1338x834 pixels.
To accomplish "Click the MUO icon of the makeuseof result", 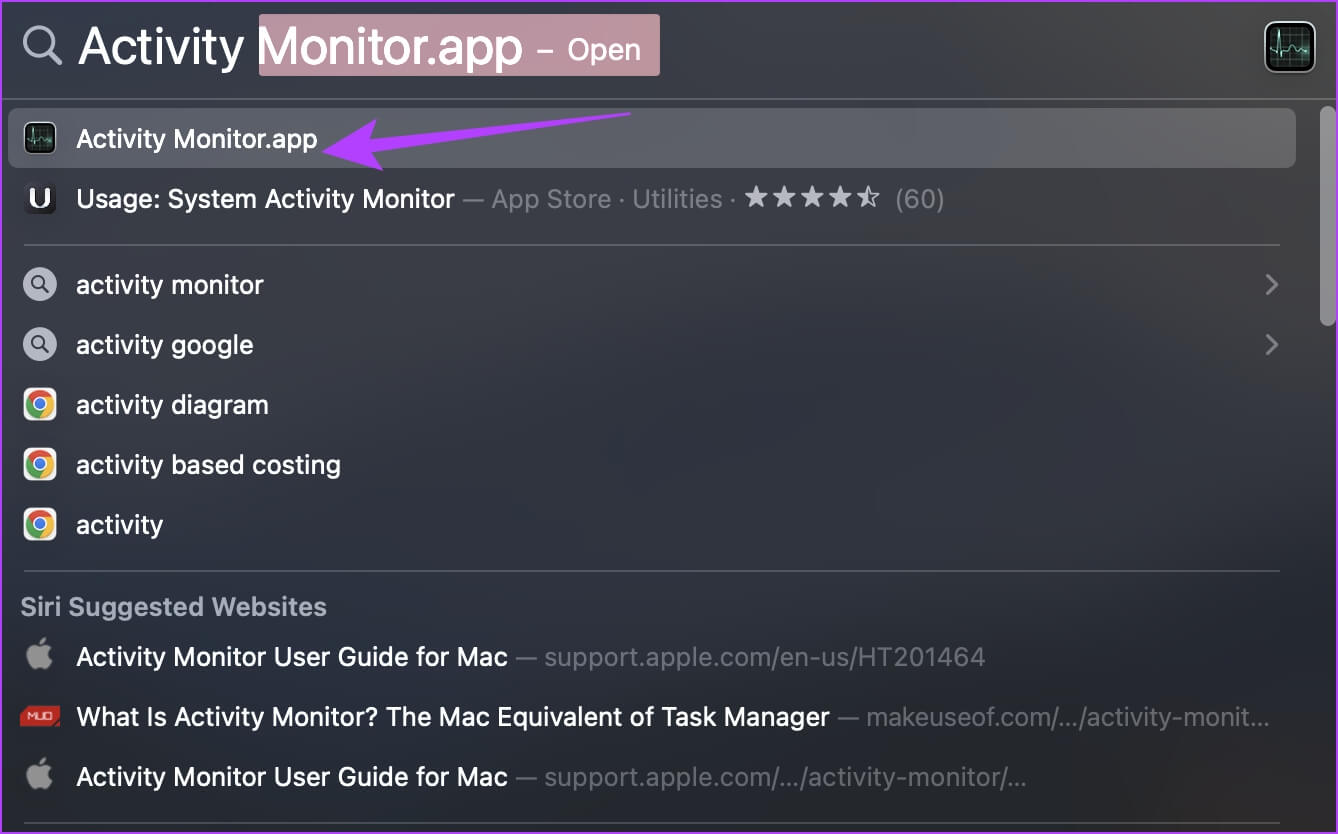I will click(x=40, y=717).
